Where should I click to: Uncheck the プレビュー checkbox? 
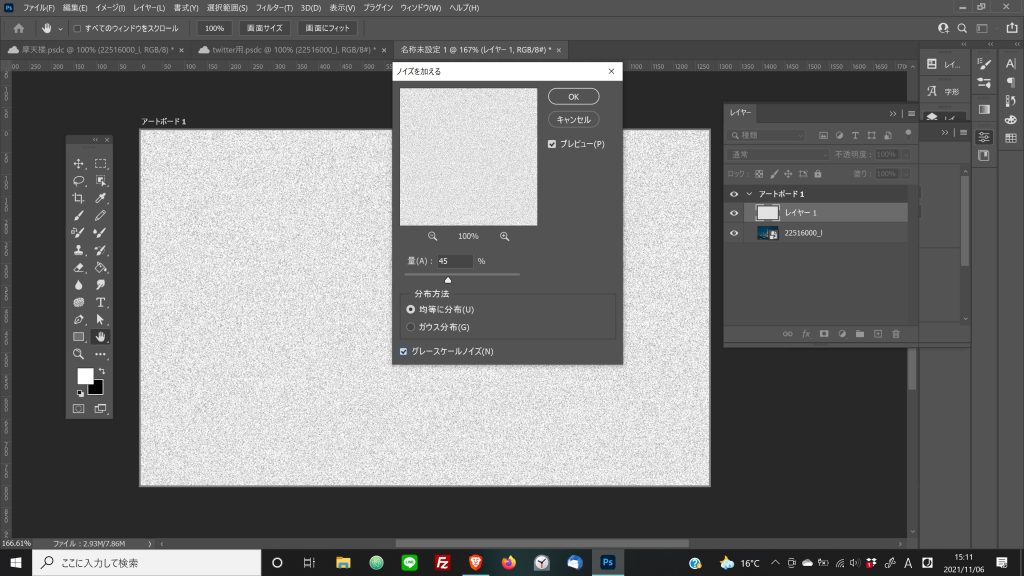pos(554,143)
